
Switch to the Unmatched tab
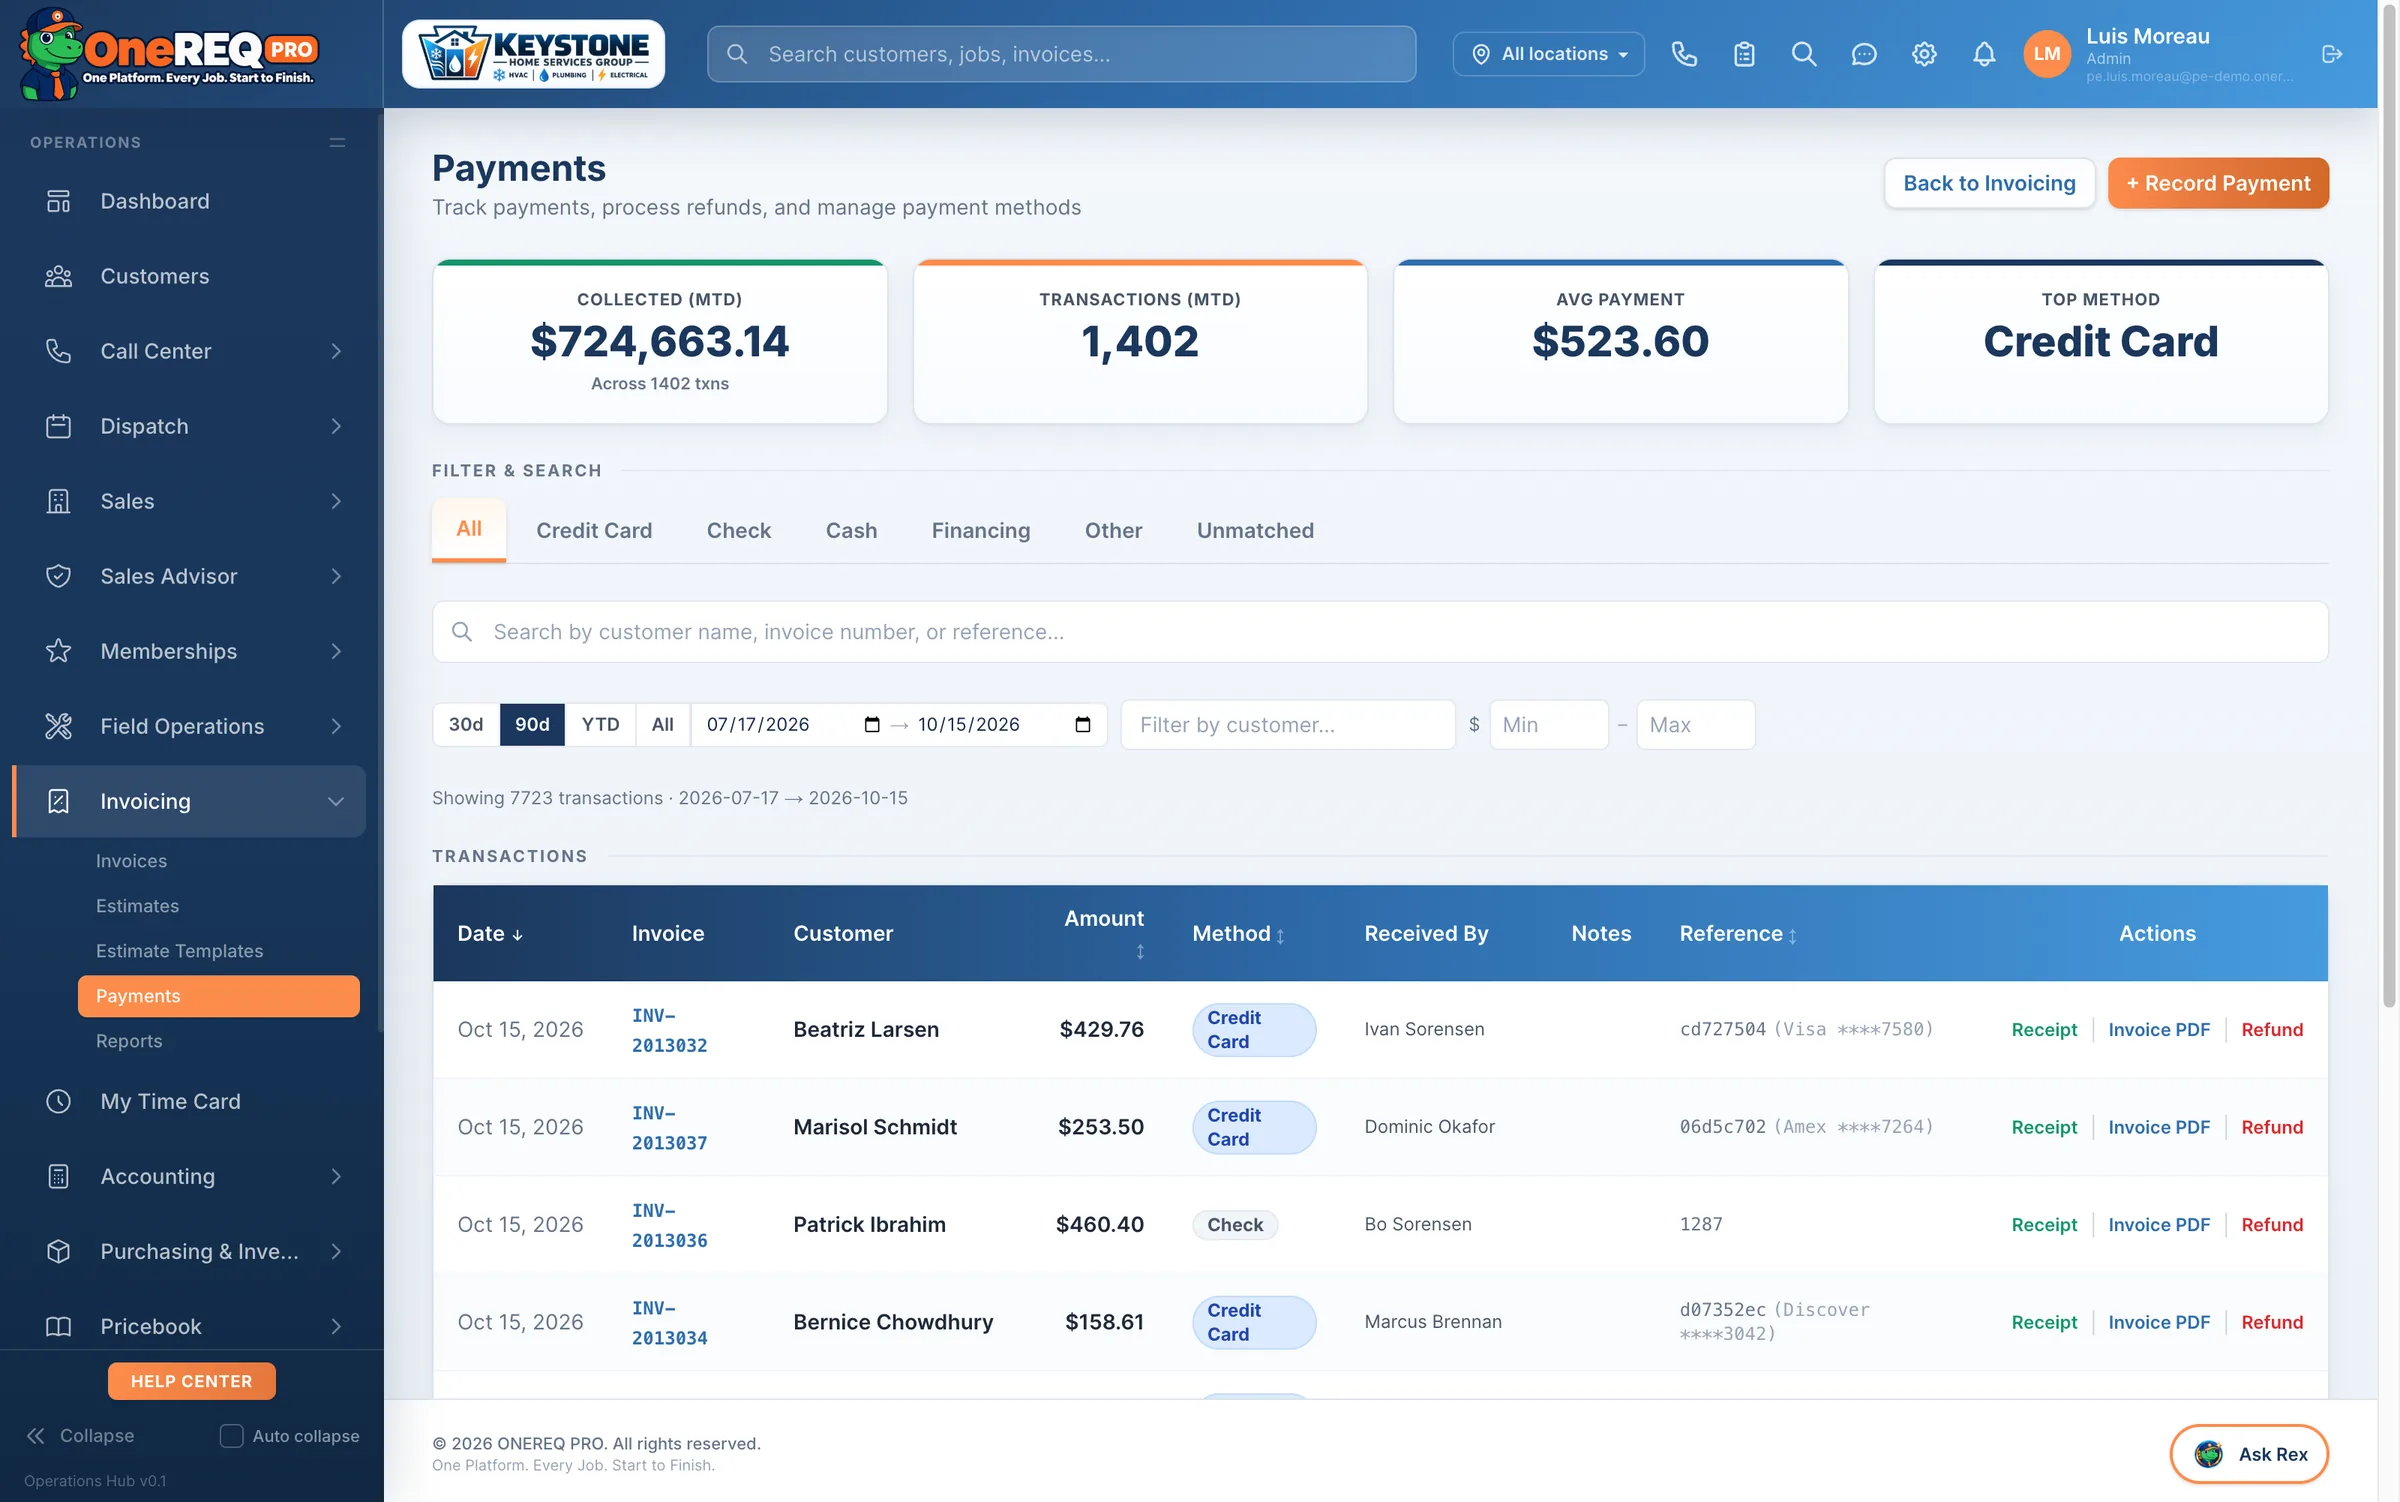pyautogui.click(x=1255, y=531)
